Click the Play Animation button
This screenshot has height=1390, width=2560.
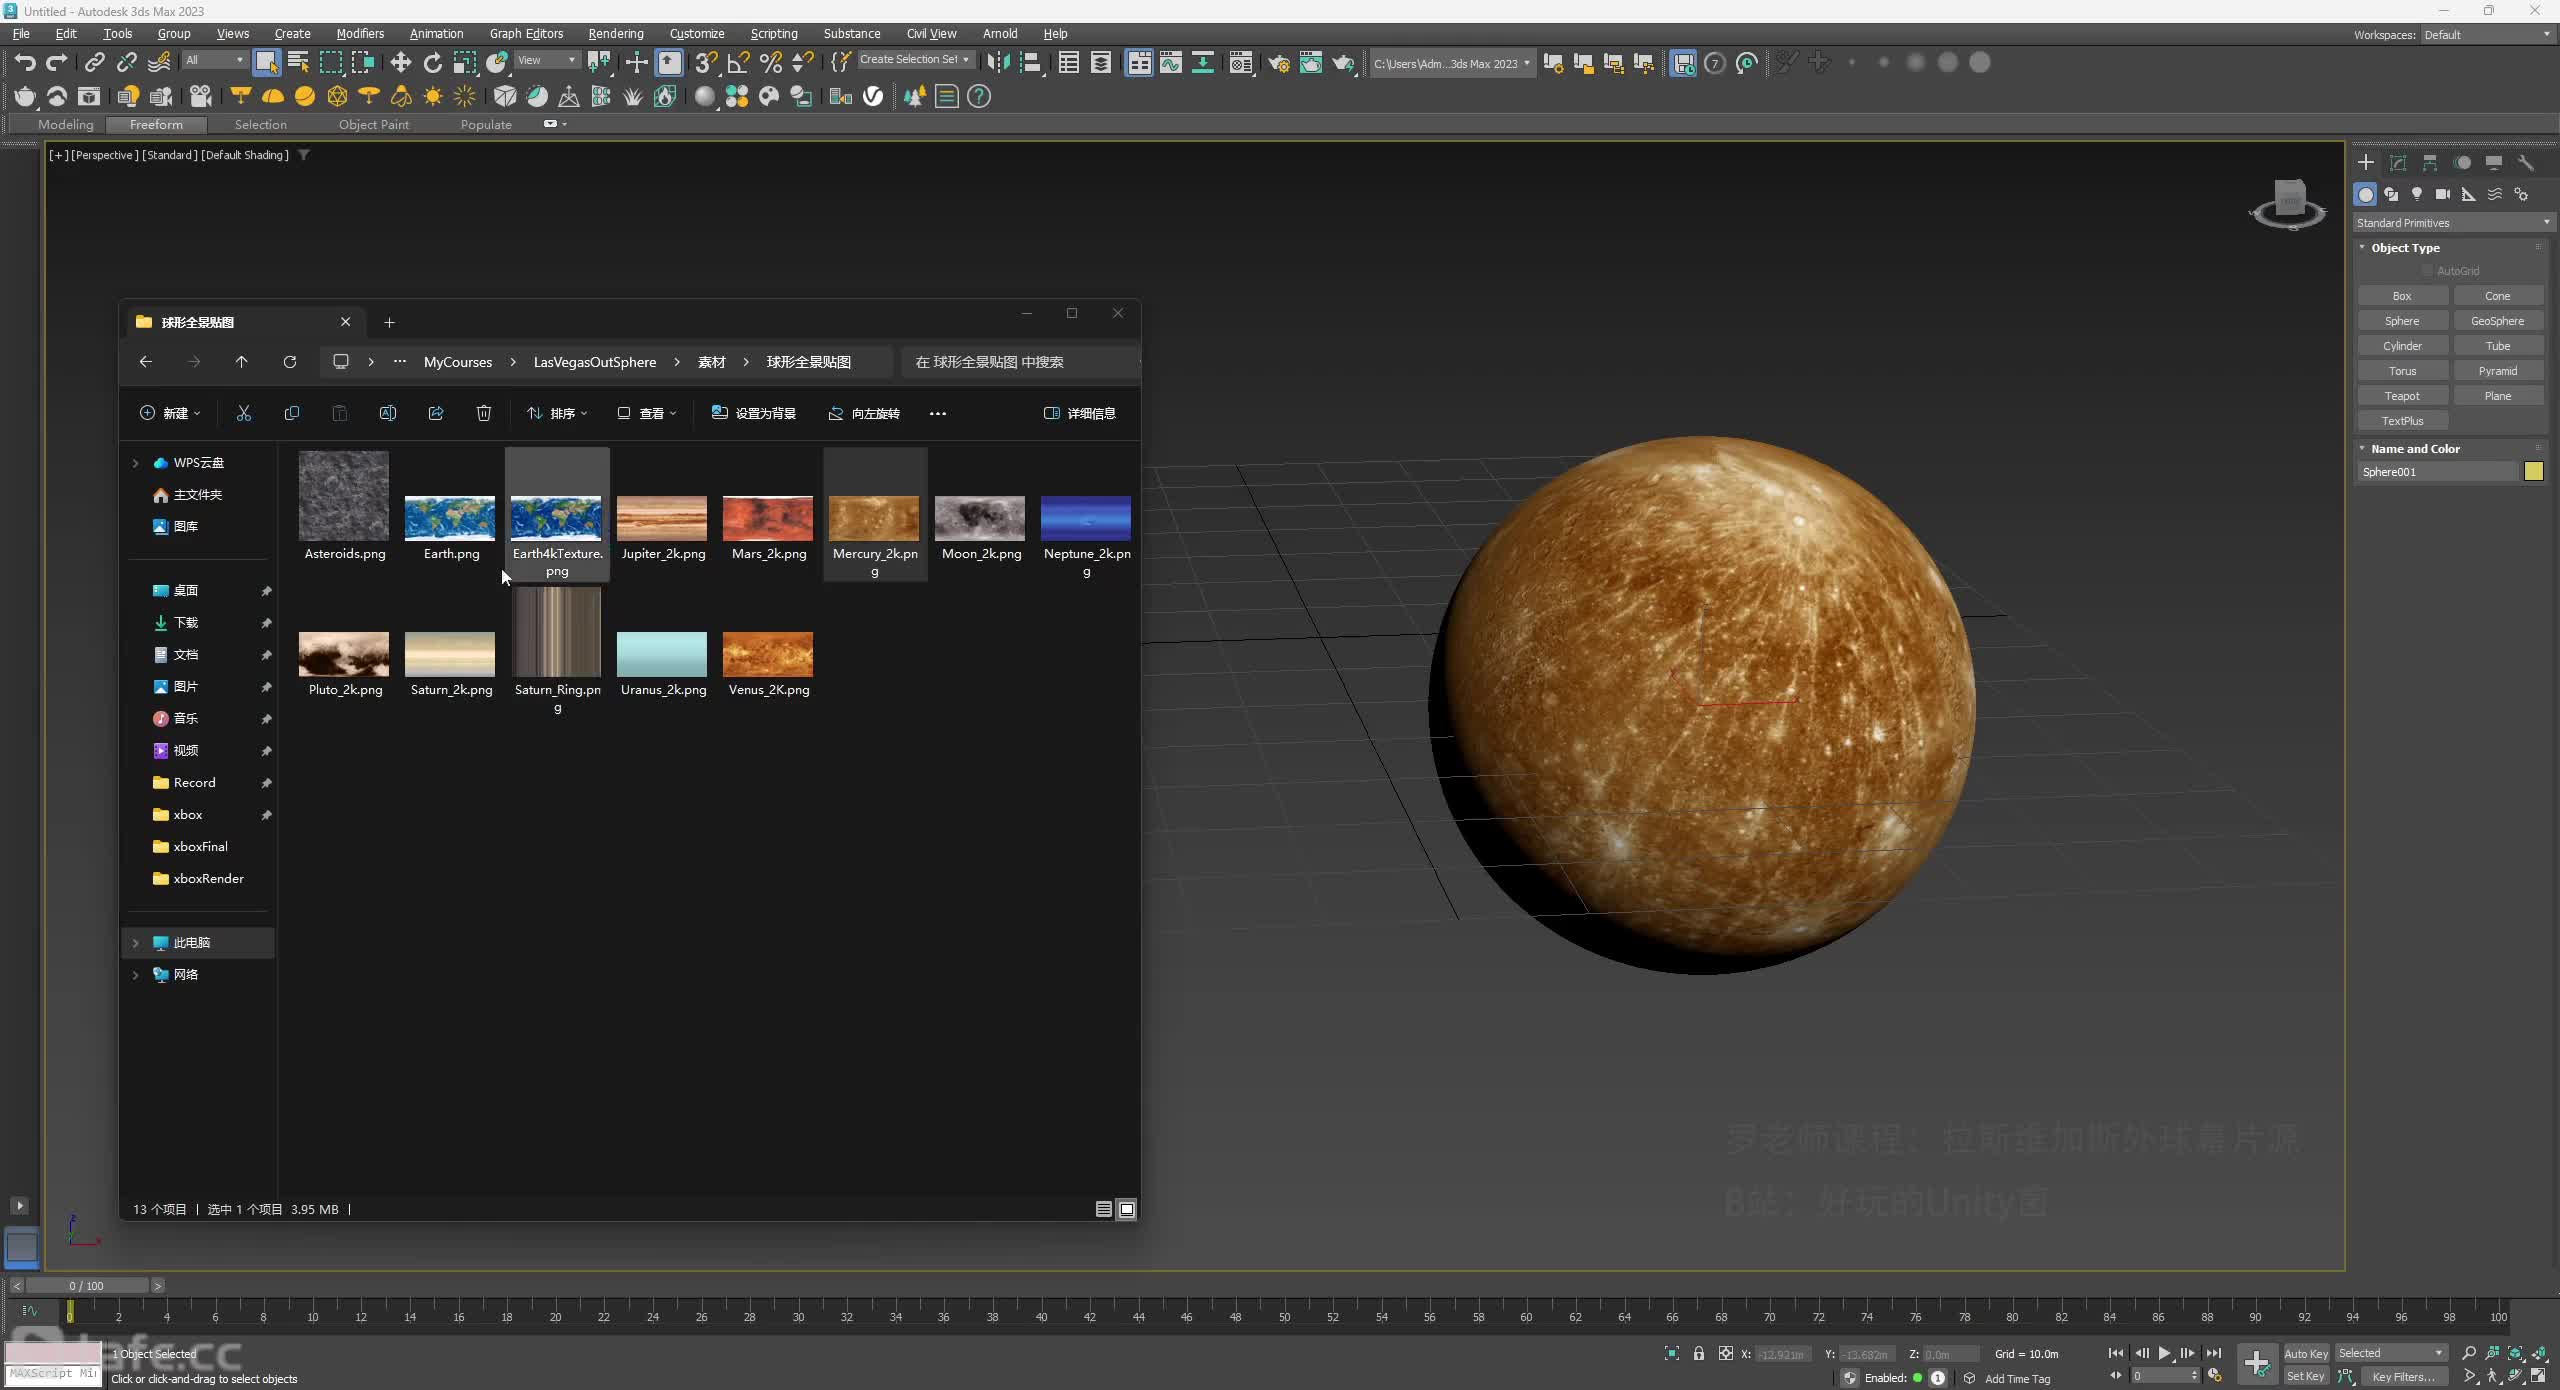click(2164, 1353)
